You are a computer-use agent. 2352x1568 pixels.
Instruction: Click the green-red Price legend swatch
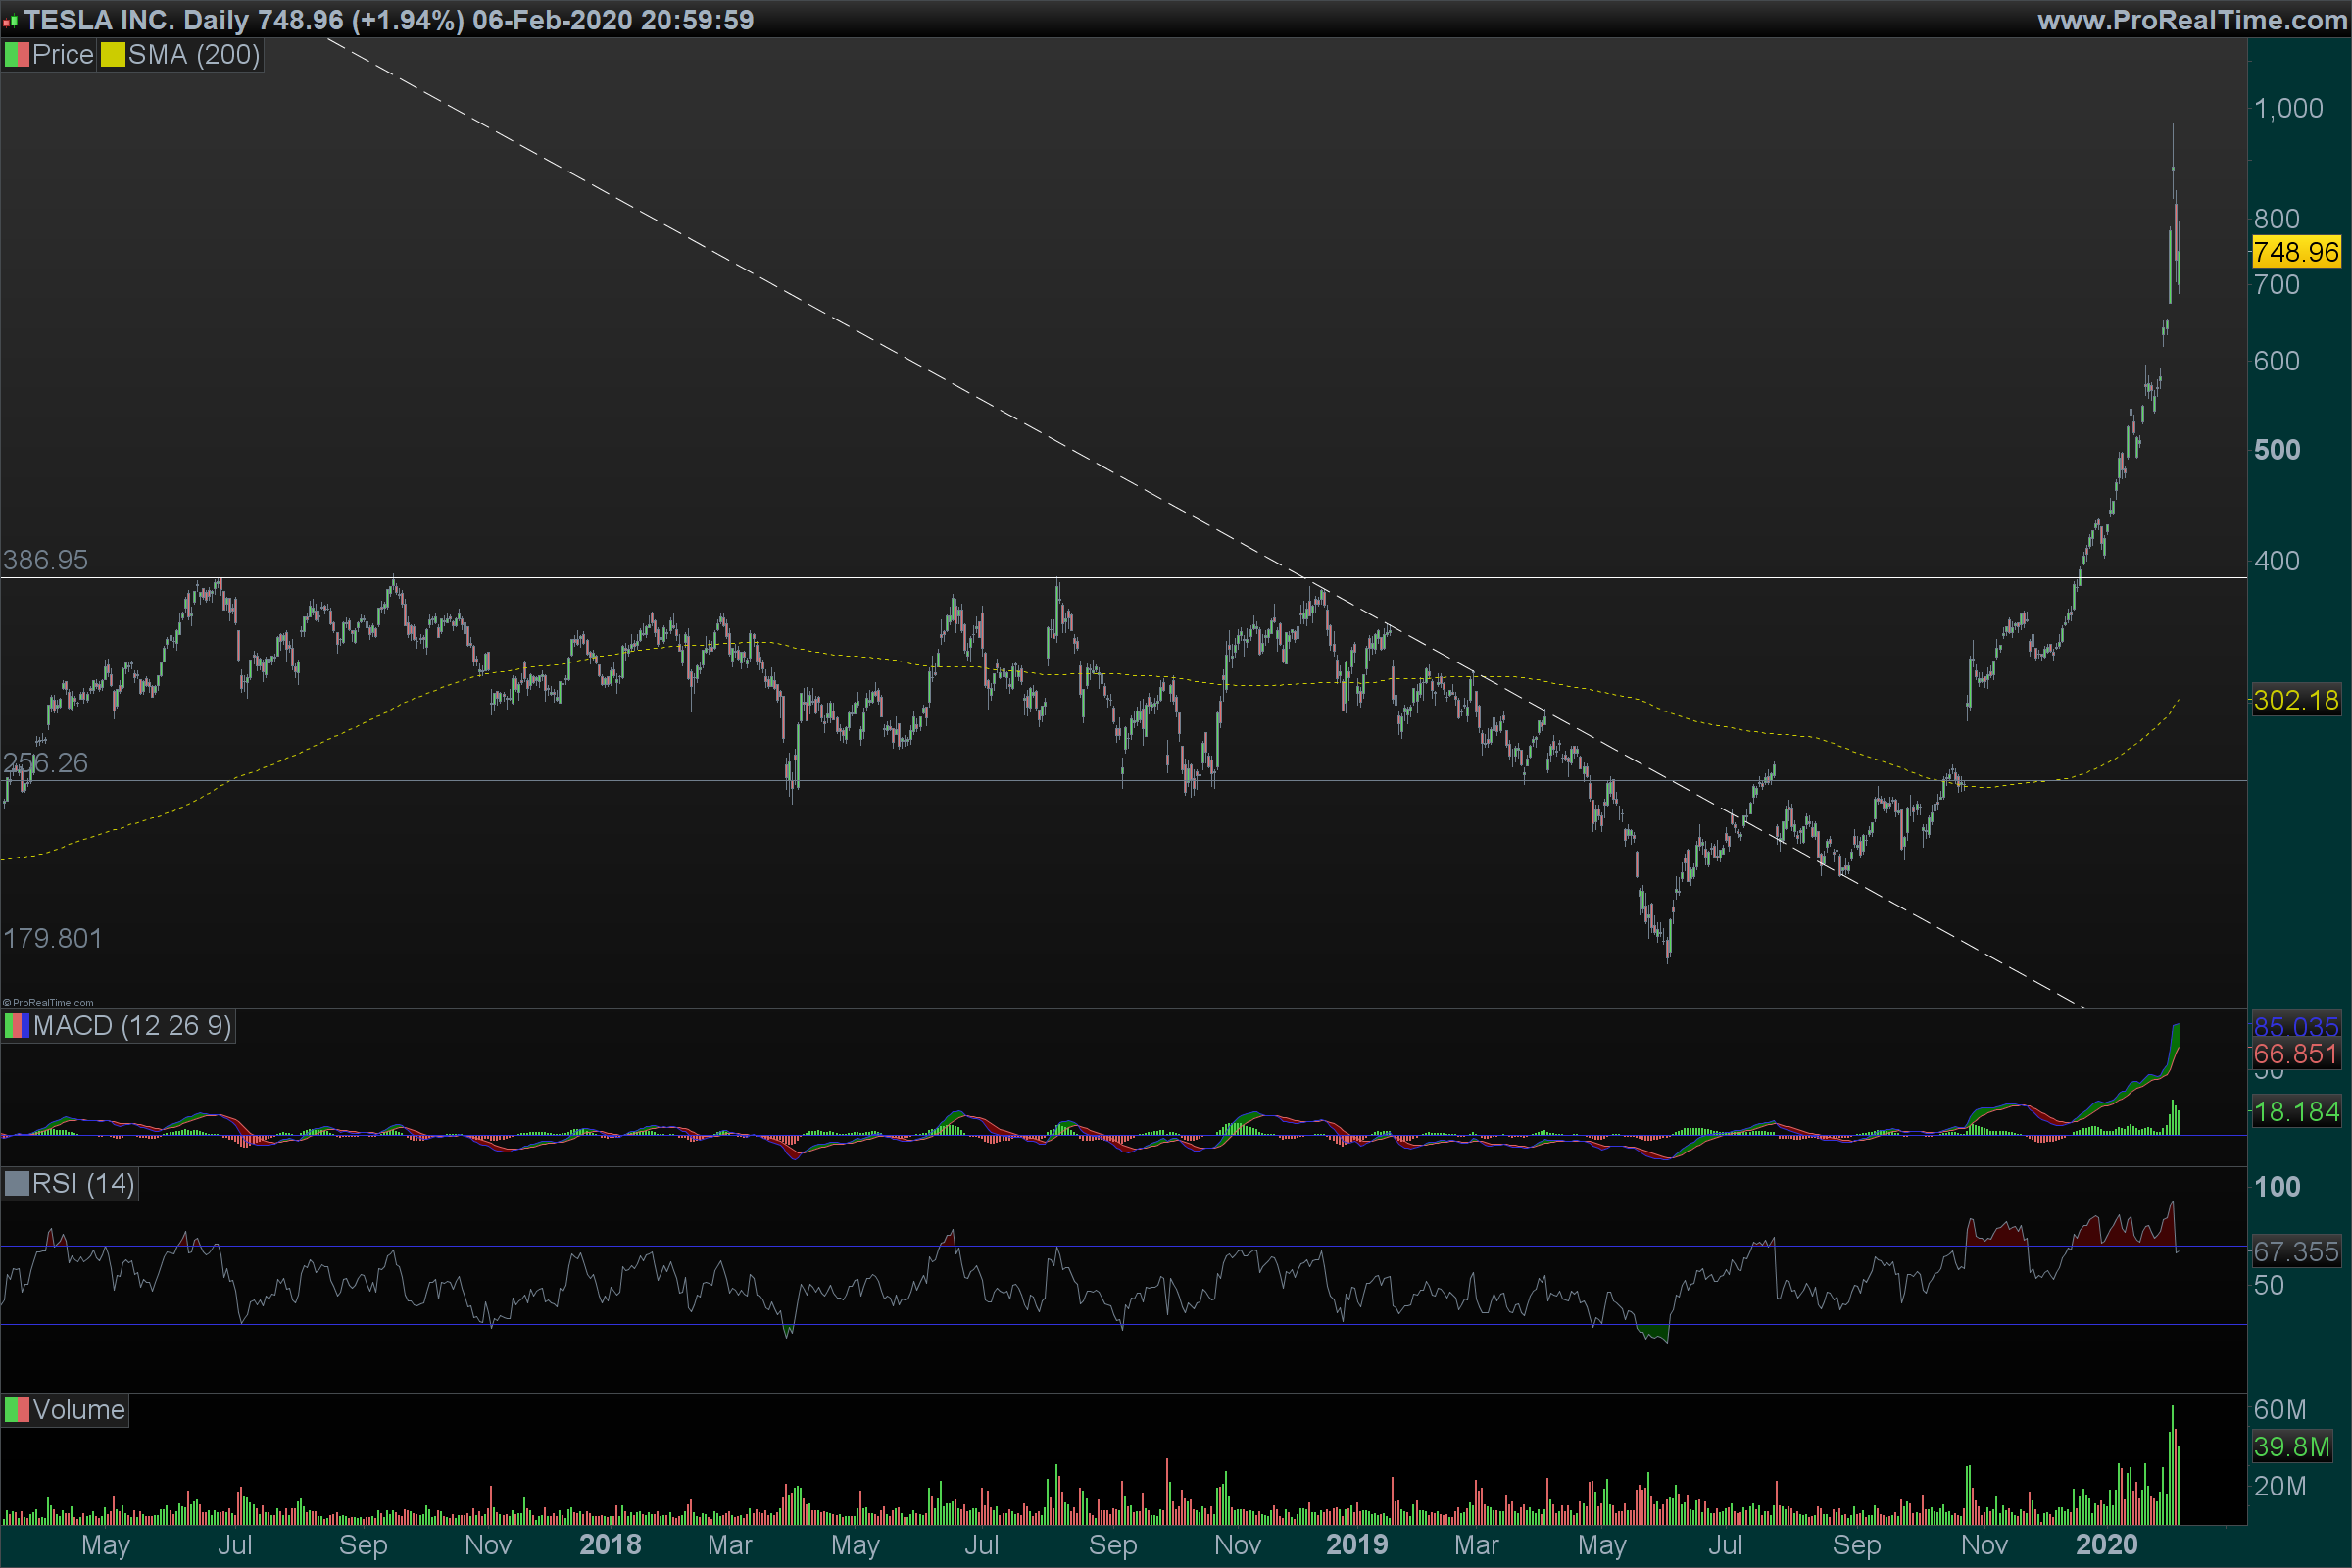point(16,55)
